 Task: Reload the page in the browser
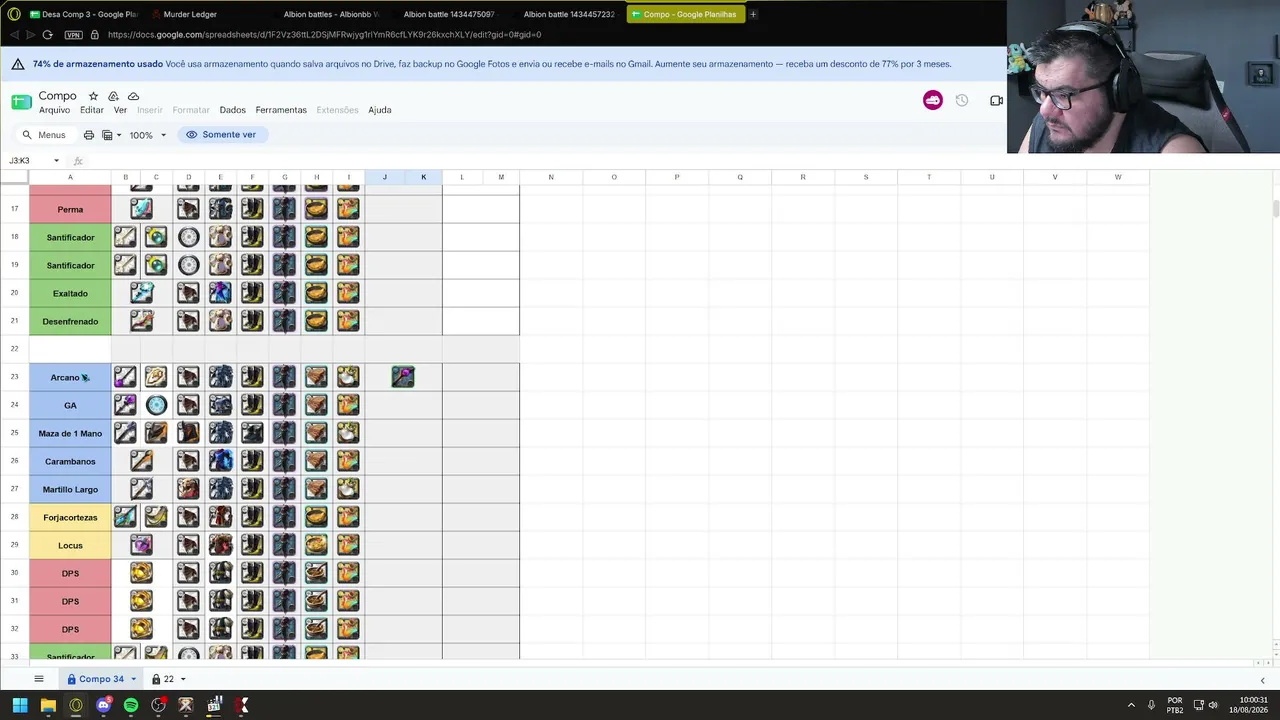pos(47,35)
